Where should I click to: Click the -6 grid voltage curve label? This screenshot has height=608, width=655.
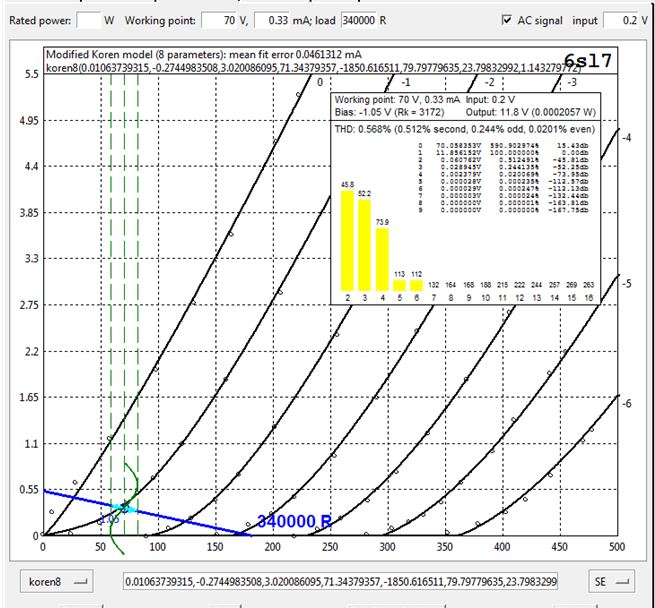tap(626, 403)
